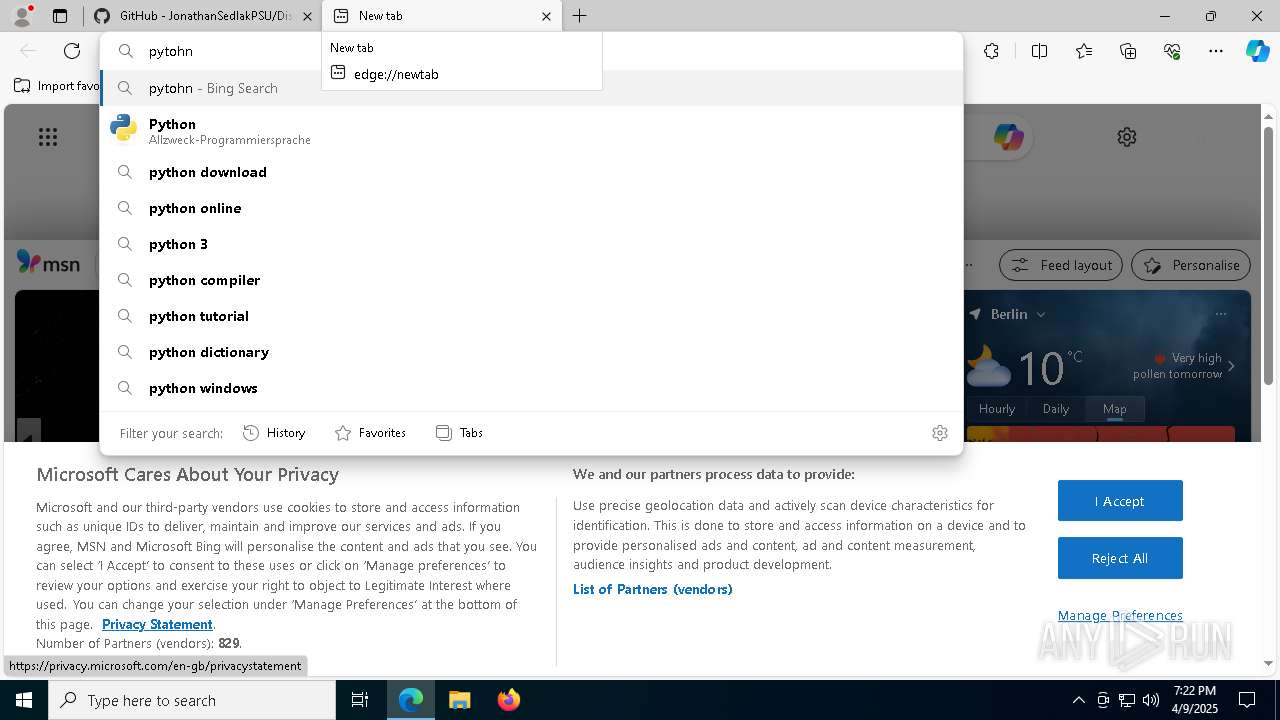Screen dimensions: 1280x720
Task: Close the GitHub tab
Action: pos(307,16)
